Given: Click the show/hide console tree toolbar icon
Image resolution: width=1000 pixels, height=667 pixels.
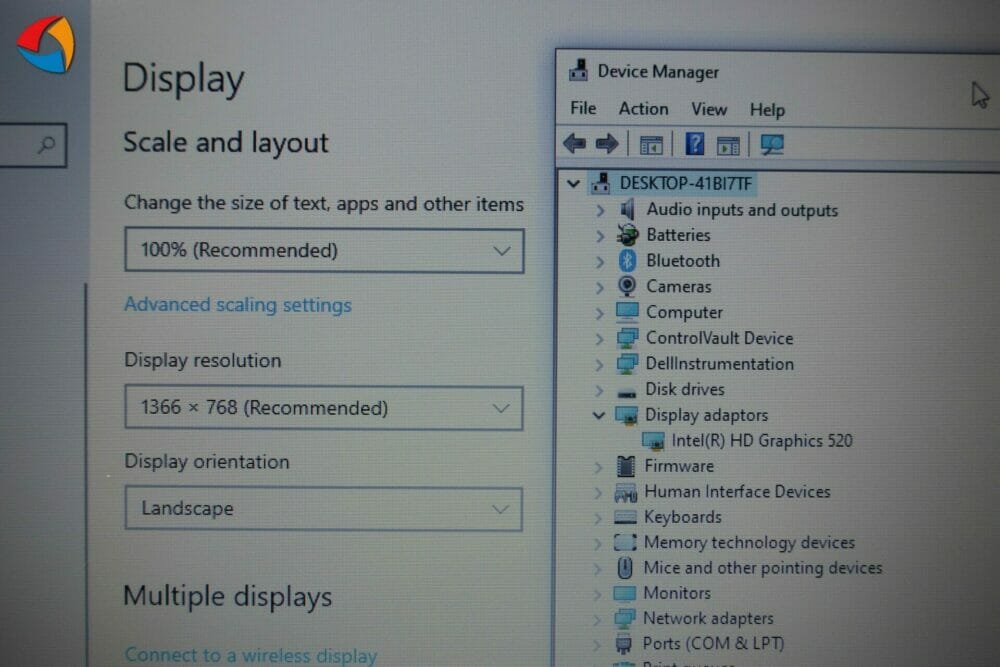Looking at the screenshot, I should 651,145.
